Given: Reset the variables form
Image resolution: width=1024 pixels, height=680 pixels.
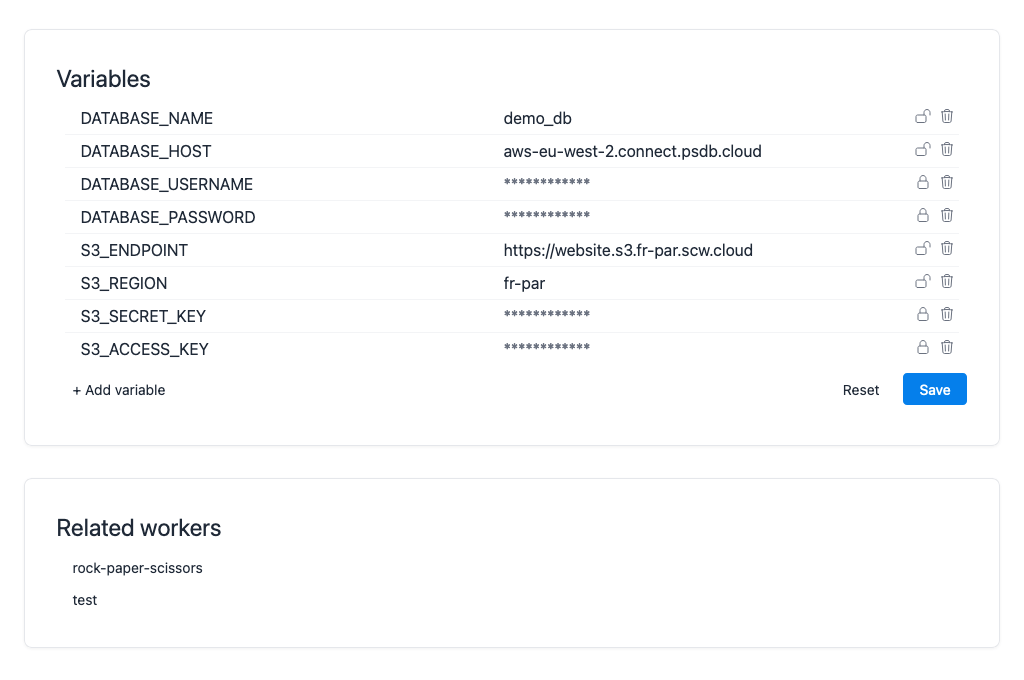Looking at the screenshot, I should pyautogui.click(x=861, y=390).
